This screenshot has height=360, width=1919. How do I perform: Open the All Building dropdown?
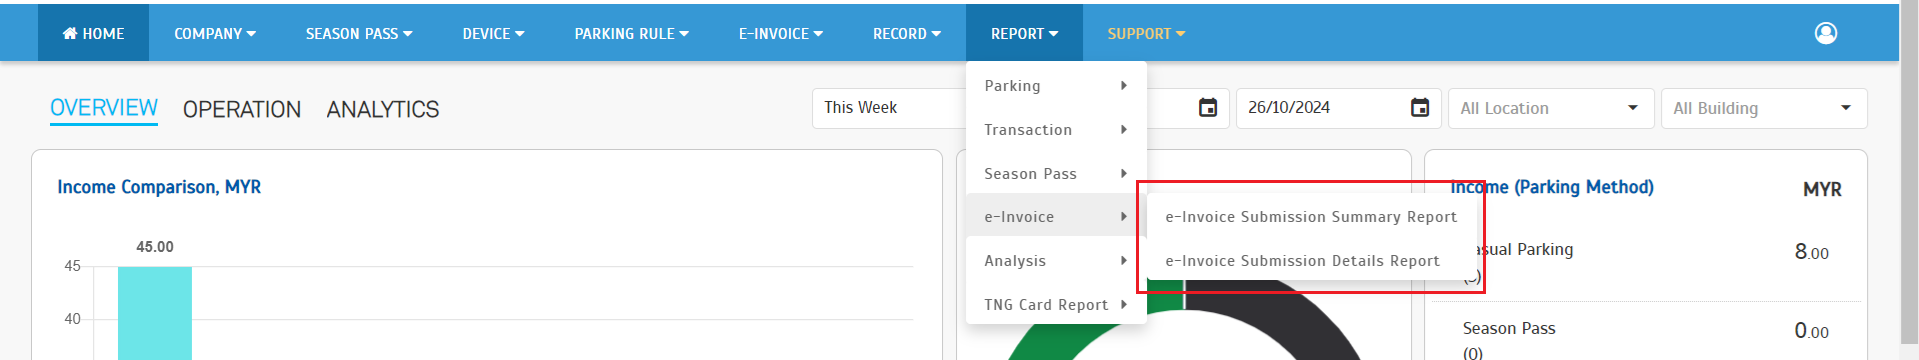(1764, 108)
